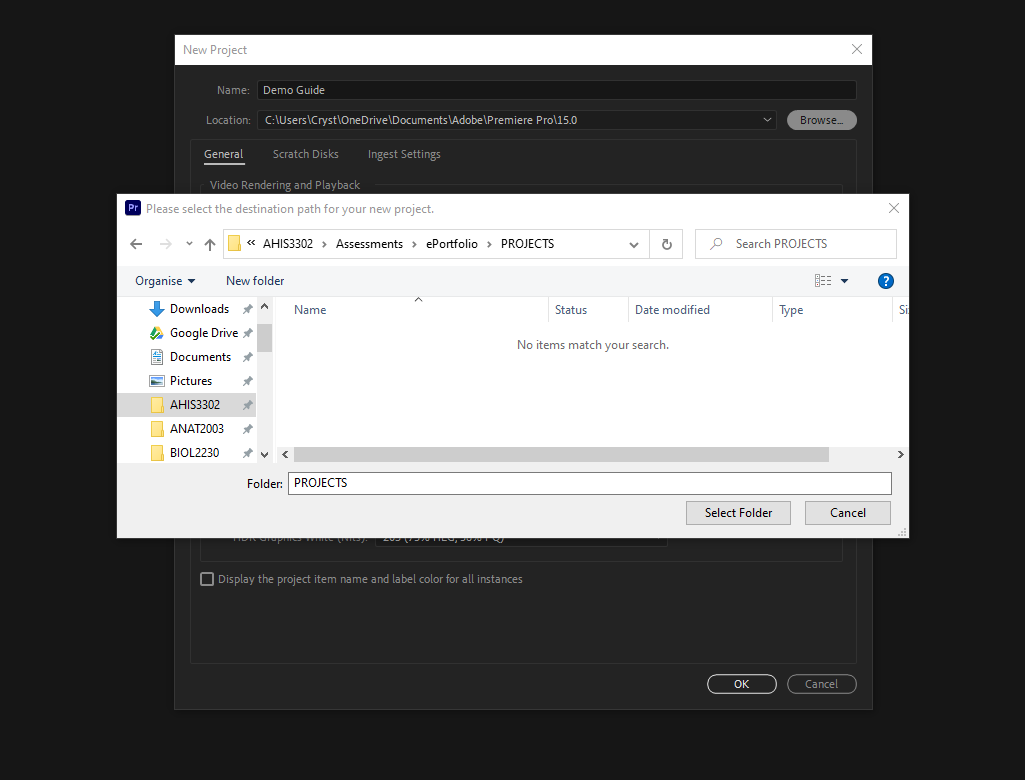The width and height of the screenshot is (1025, 780).
Task: Open Pictures in the navigation pane
Action: 191,381
